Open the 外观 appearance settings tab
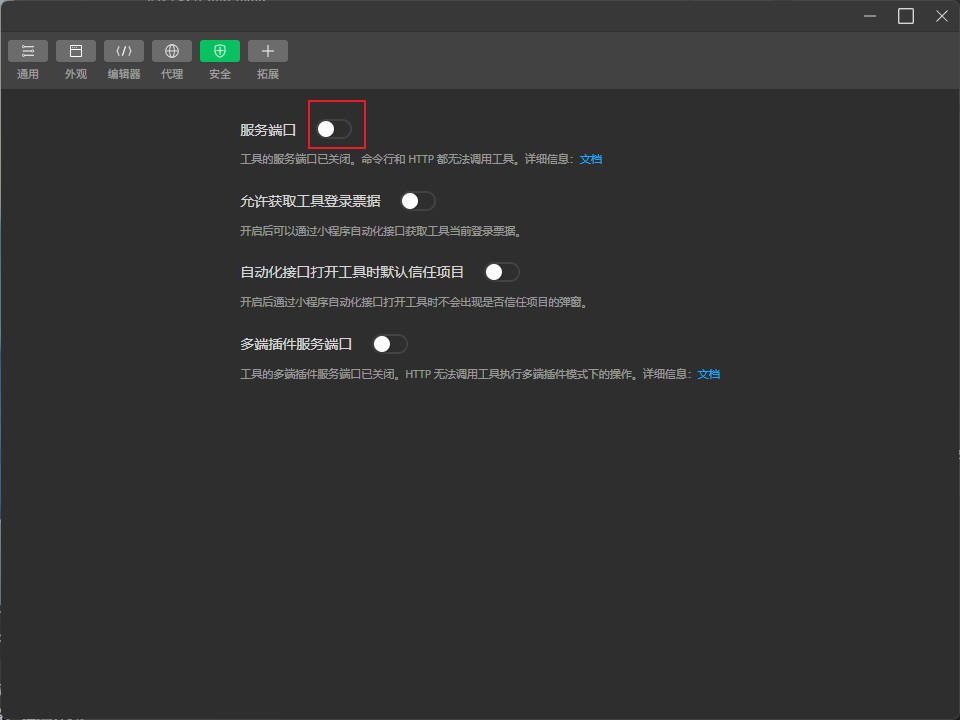 coord(76,60)
